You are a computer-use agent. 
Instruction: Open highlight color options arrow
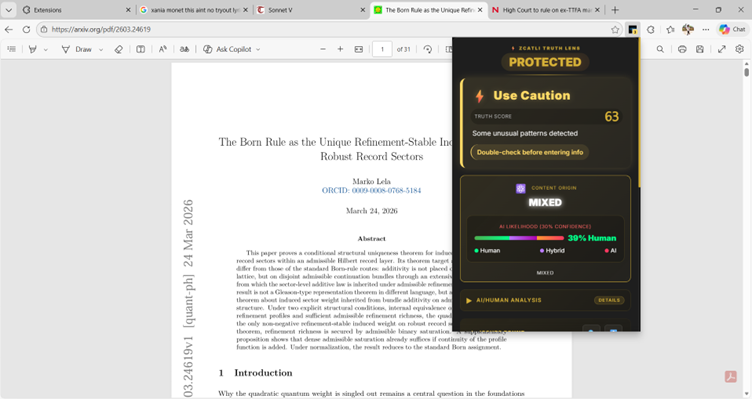coord(46,49)
